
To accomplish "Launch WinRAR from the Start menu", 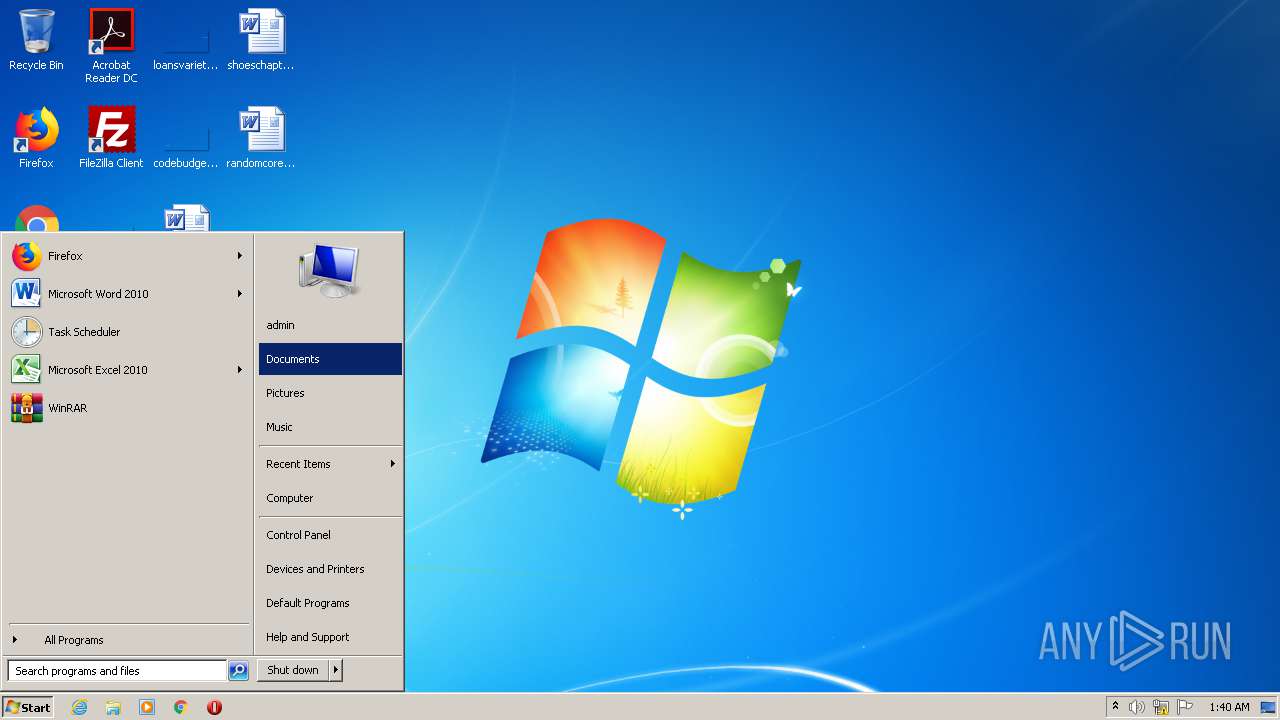I will (x=128, y=408).
